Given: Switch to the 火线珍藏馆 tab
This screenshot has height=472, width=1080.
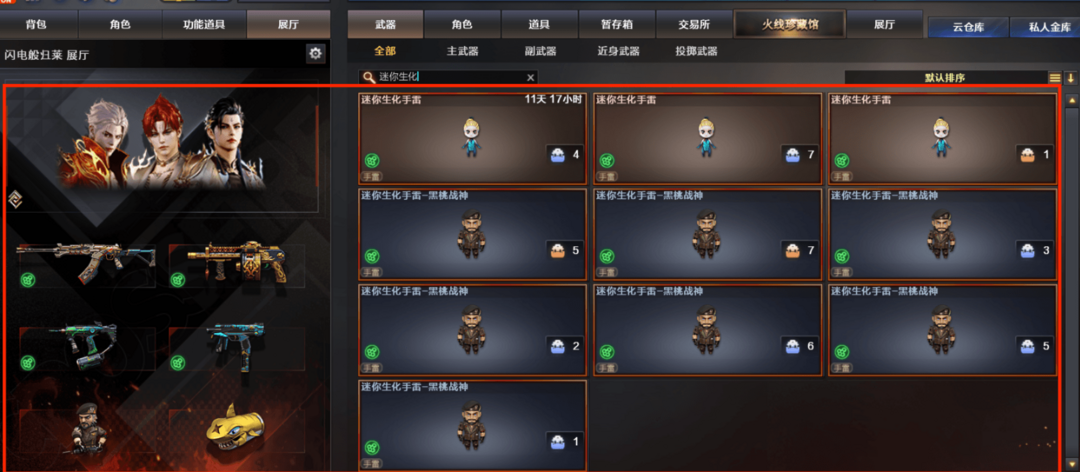Looking at the screenshot, I should 788,25.
